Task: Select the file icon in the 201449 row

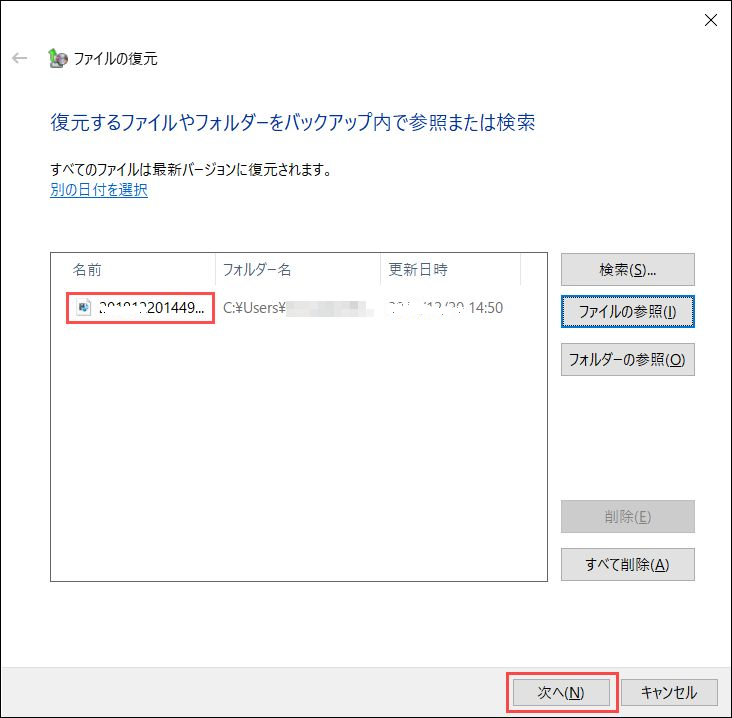Action: click(x=84, y=307)
